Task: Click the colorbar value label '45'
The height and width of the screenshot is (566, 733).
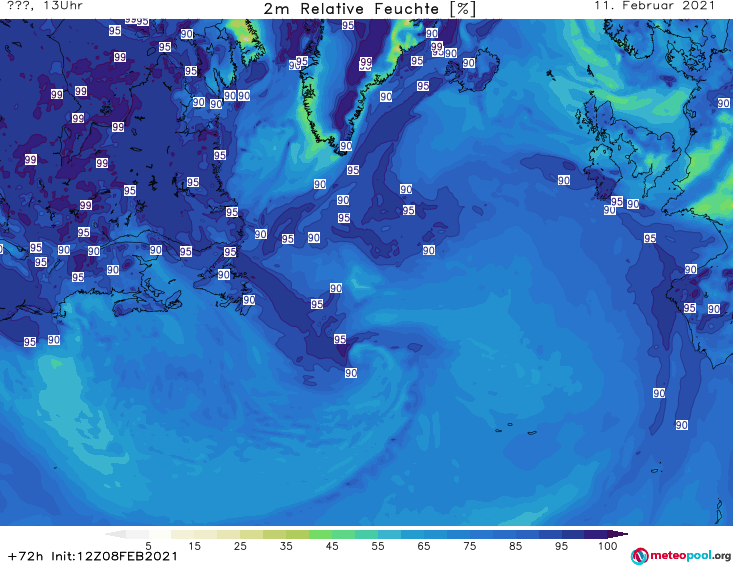Action: tap(332, 546)
